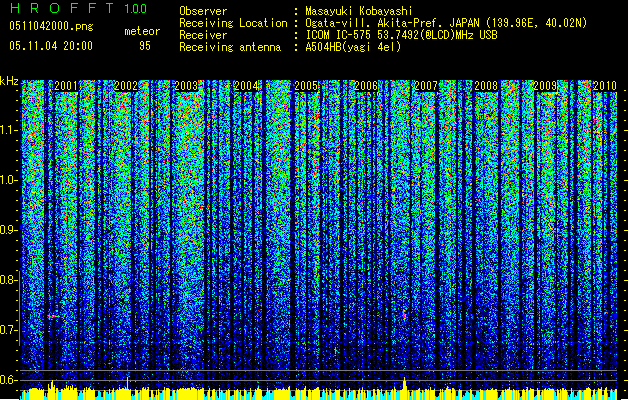
Task: Click the 2002 time marker
Action: 126,86
